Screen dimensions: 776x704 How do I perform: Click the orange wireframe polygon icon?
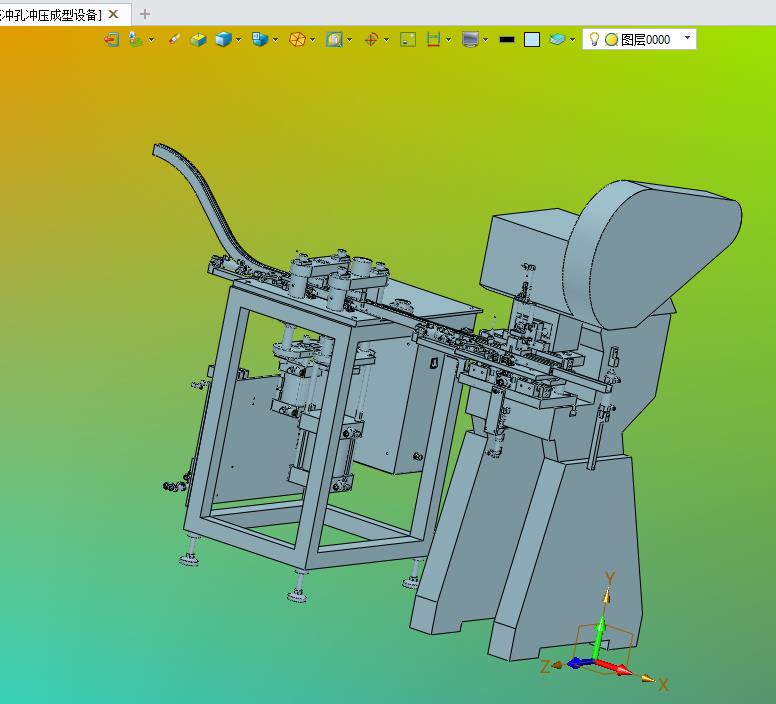(297, 39)
